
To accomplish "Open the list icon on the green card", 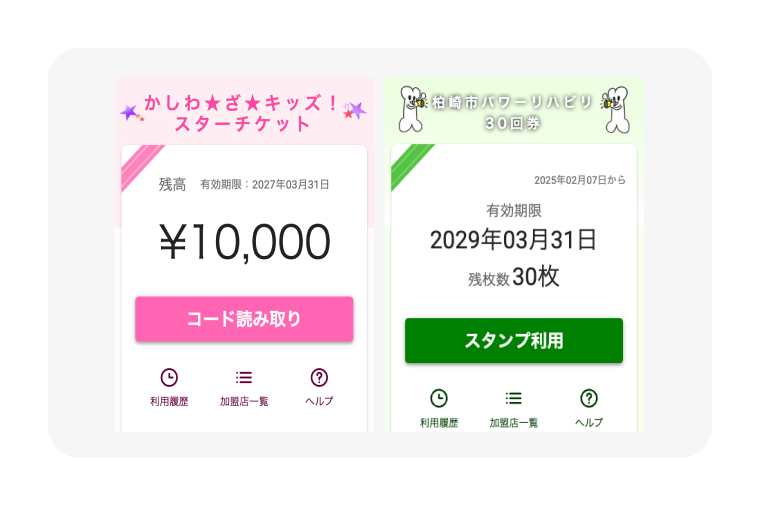I will point(514,398).
